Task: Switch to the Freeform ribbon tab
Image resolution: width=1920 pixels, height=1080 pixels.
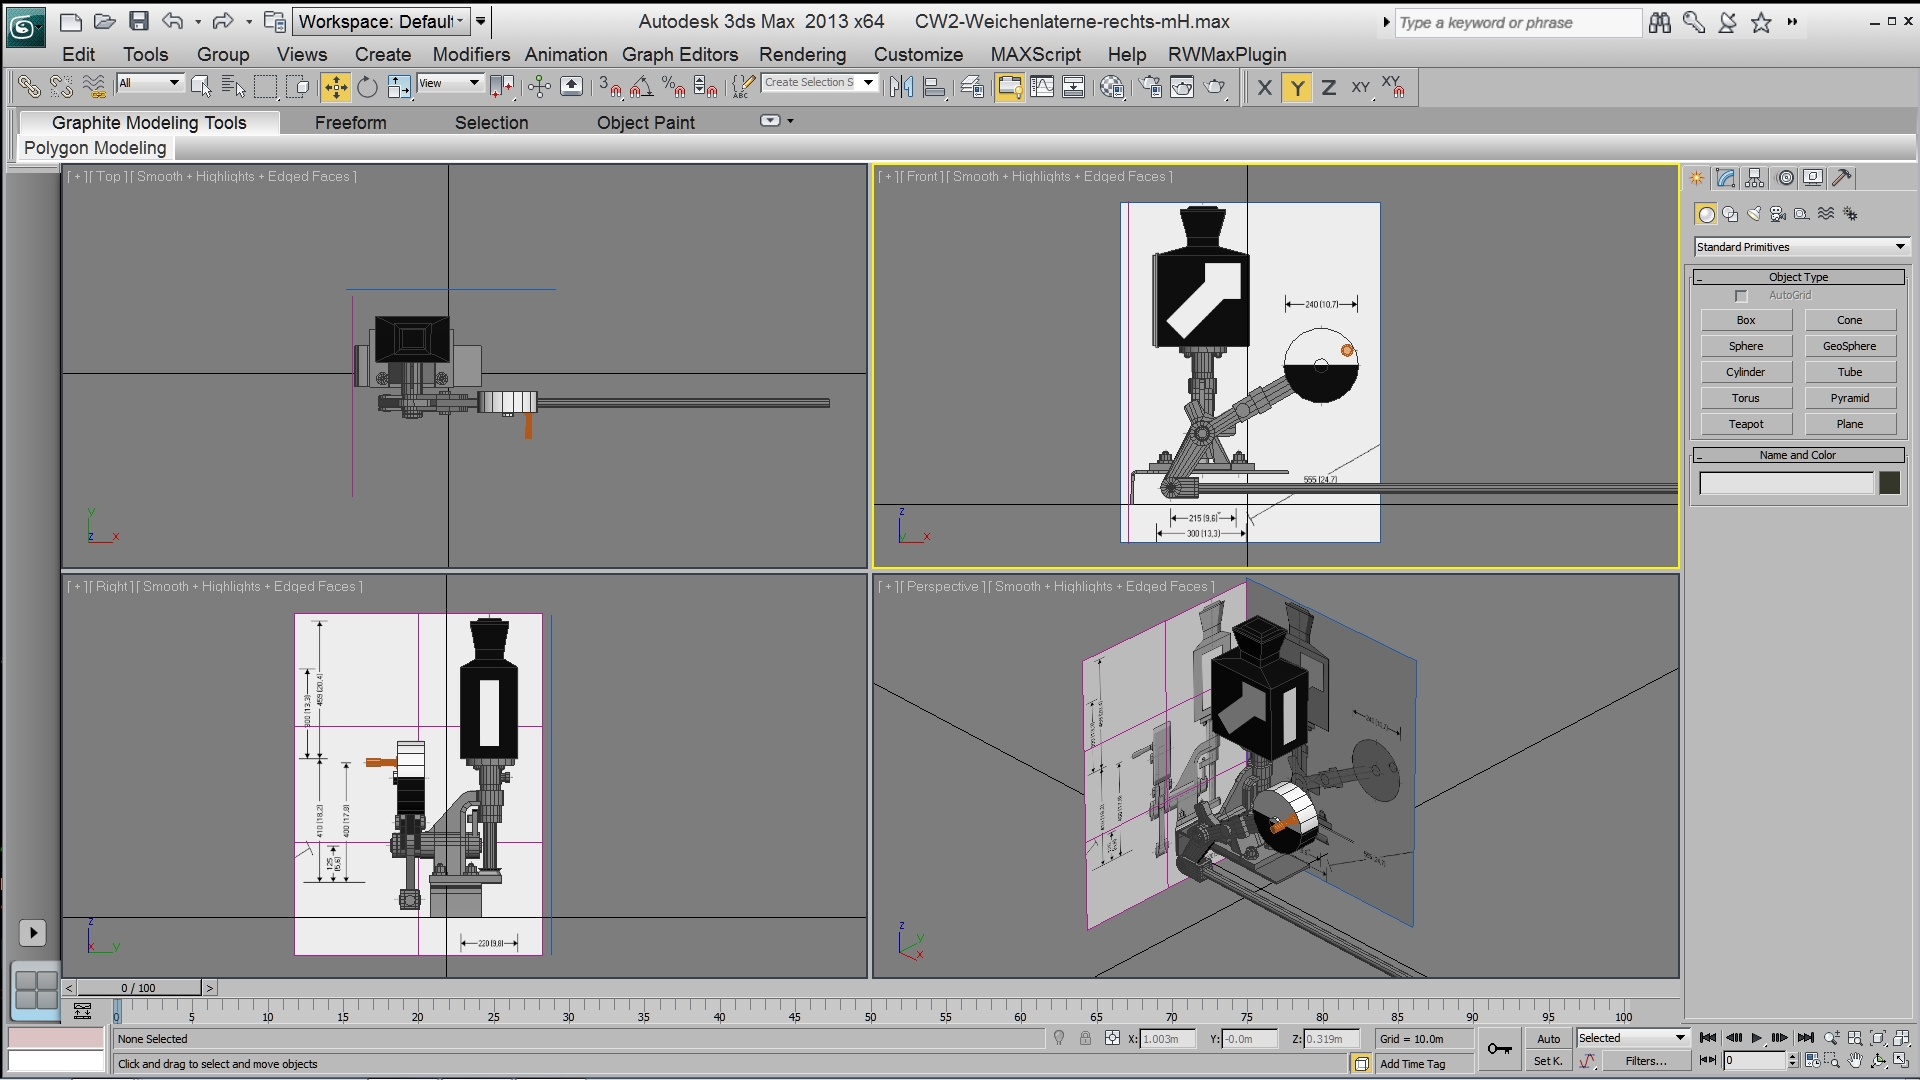Action: 350,123
